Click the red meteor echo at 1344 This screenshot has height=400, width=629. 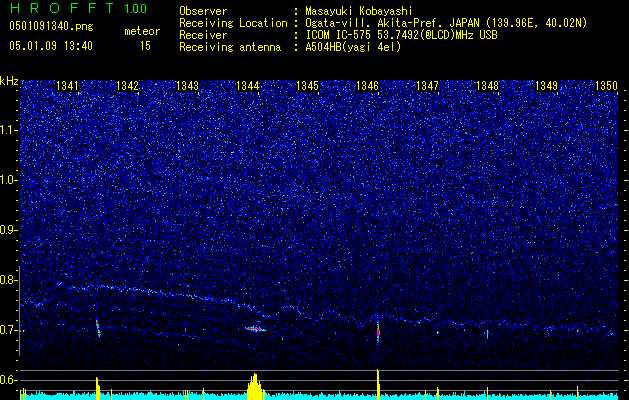pyautogui.click(x=255, y=329)
